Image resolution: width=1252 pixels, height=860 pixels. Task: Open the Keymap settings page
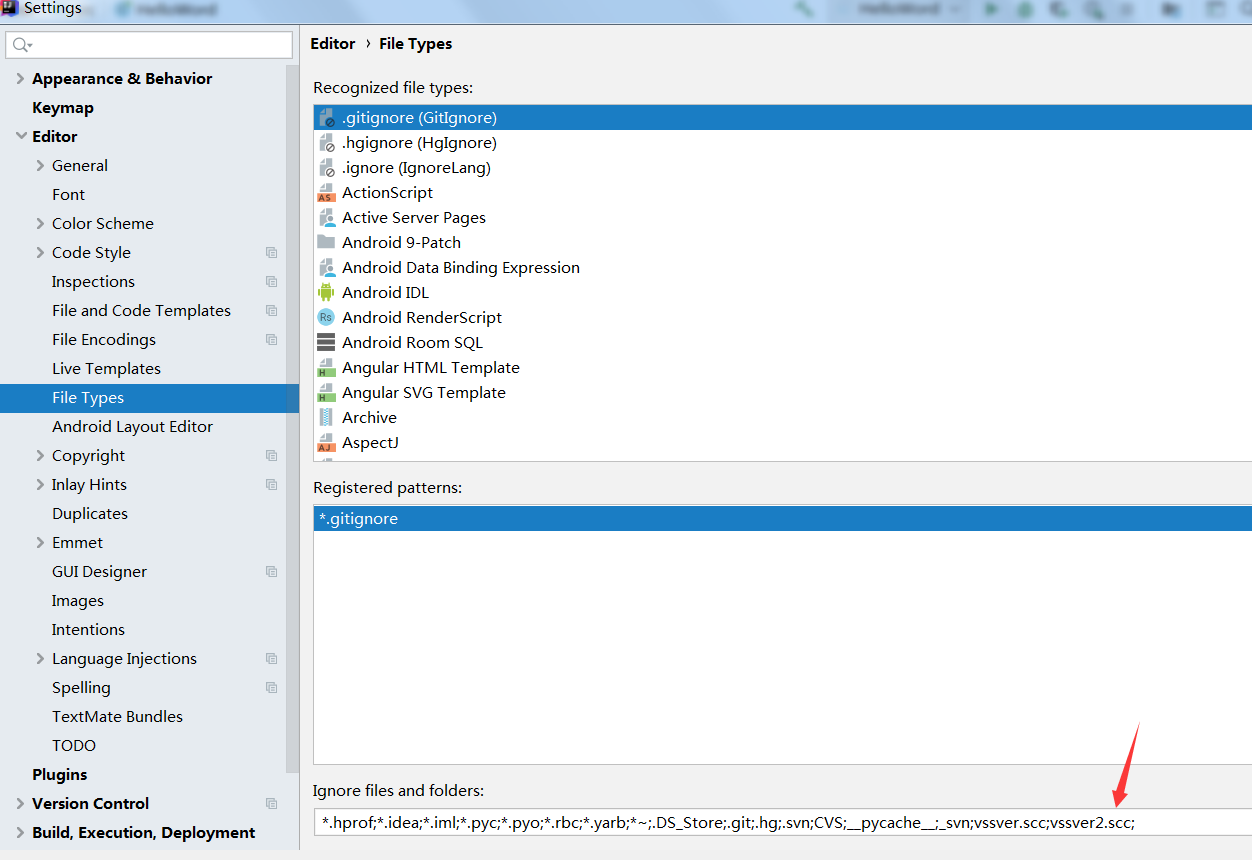point(63,108)
